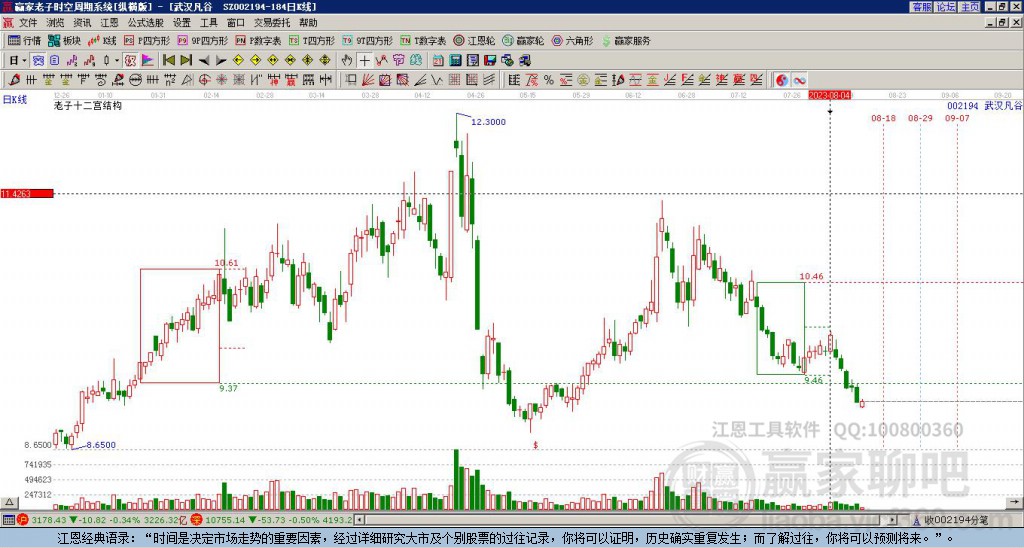This screenshot has width=1024, height=548.
Task: Toggle the crosshair cursor tool
Action: (x=364, y=61)
